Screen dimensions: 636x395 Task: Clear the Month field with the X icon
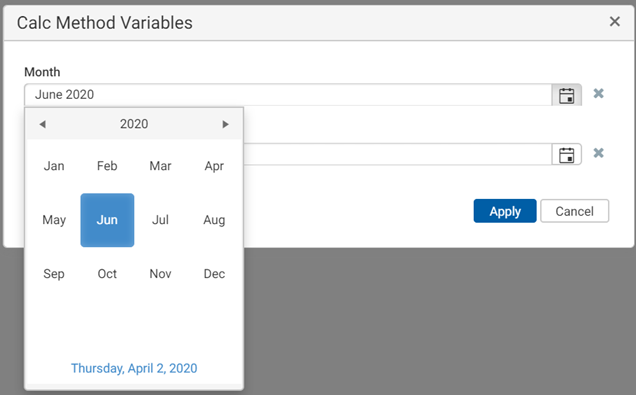[x=598, y=94]
